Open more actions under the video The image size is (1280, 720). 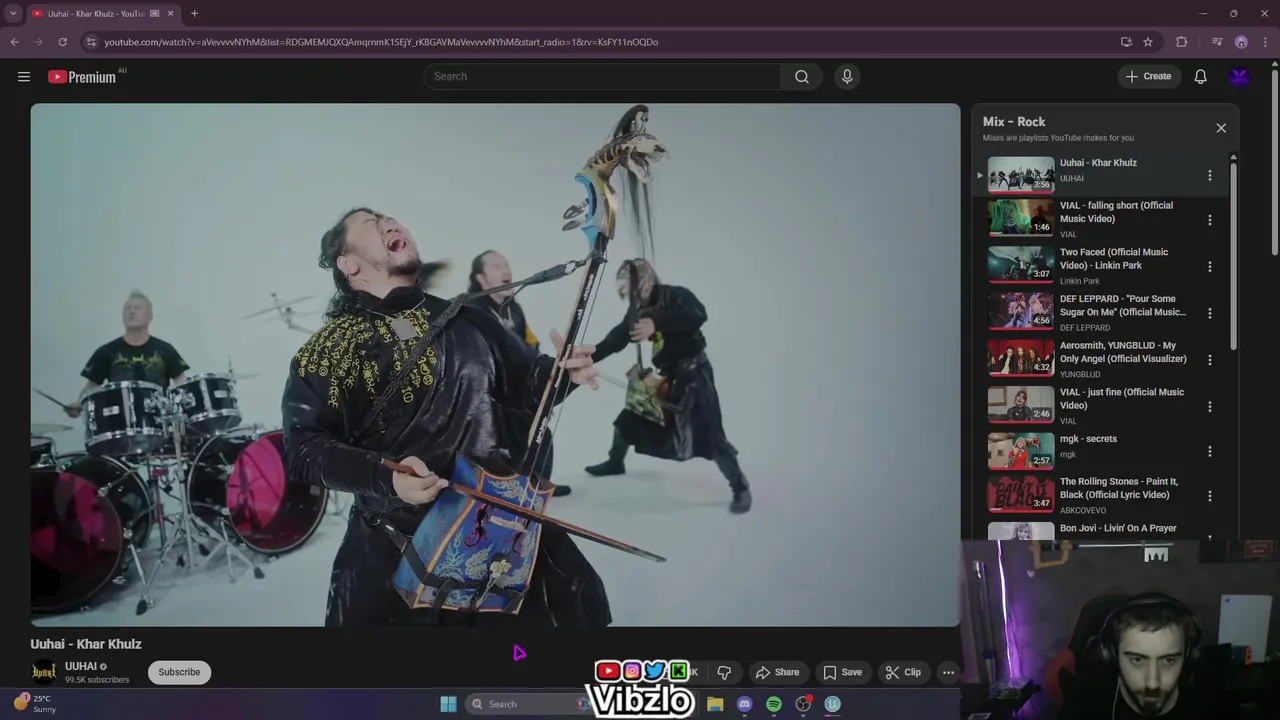(x=948, y=672)
